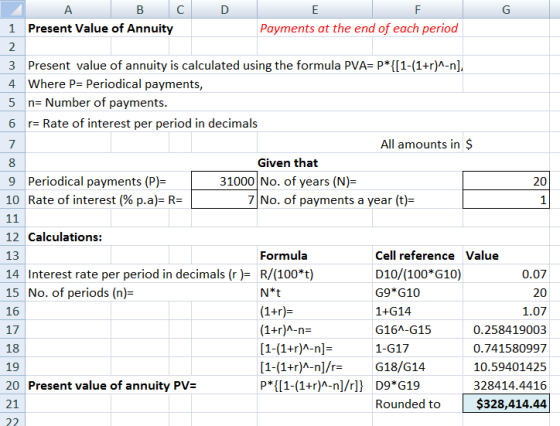Click the 'Cell reference' heading cell
560x426 pixels.
click(415, 256)
